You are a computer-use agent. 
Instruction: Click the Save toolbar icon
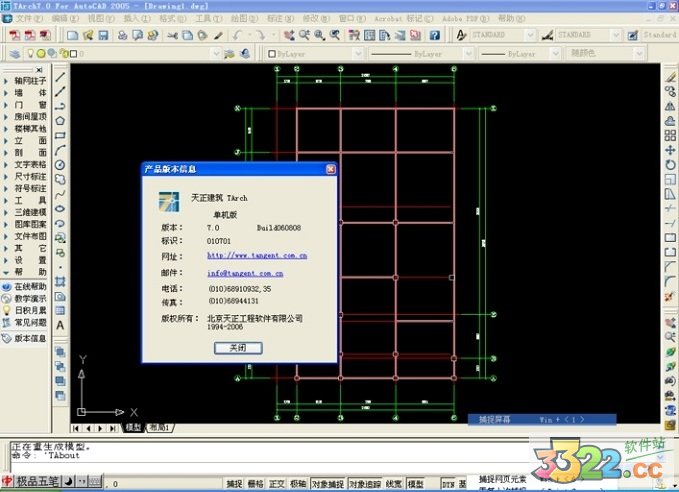pos(103,35)
